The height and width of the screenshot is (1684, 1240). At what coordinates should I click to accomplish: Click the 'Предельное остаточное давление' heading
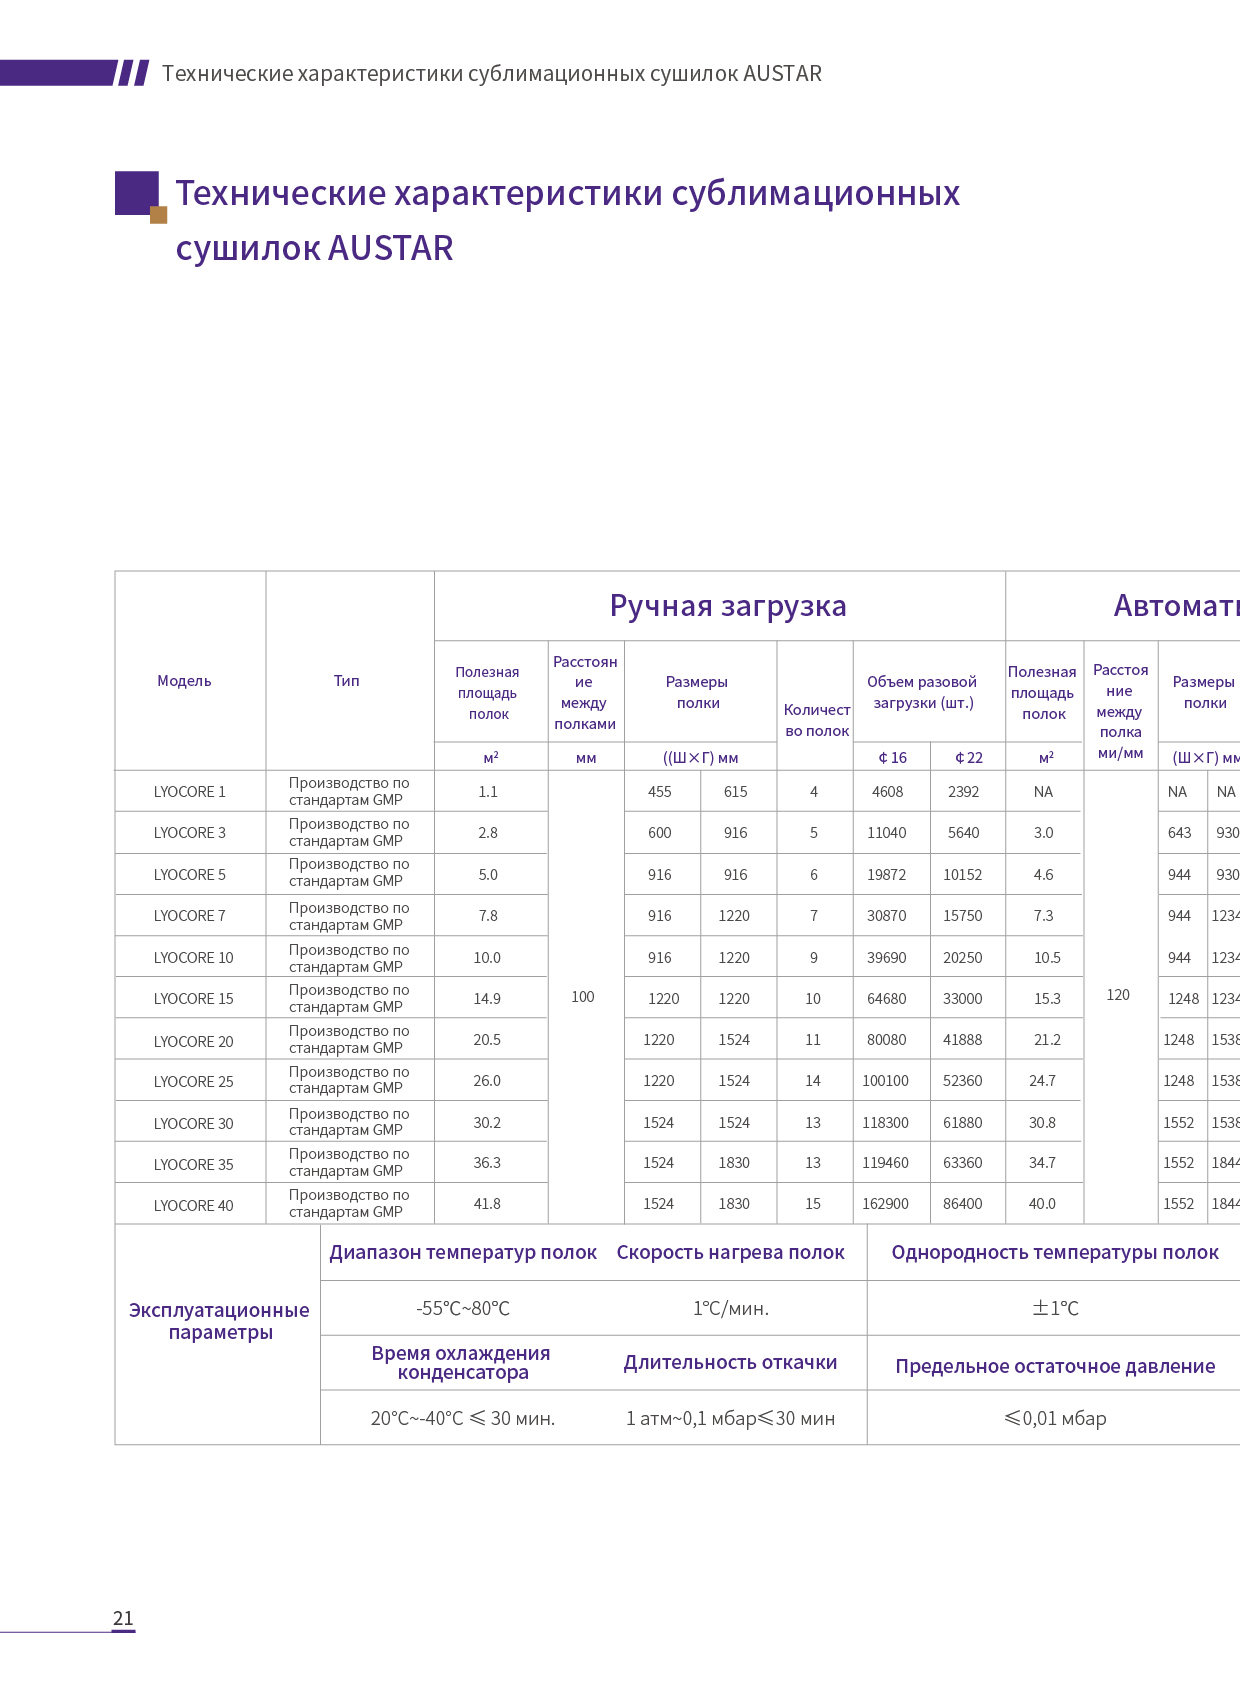[x=1055, y=1367]
